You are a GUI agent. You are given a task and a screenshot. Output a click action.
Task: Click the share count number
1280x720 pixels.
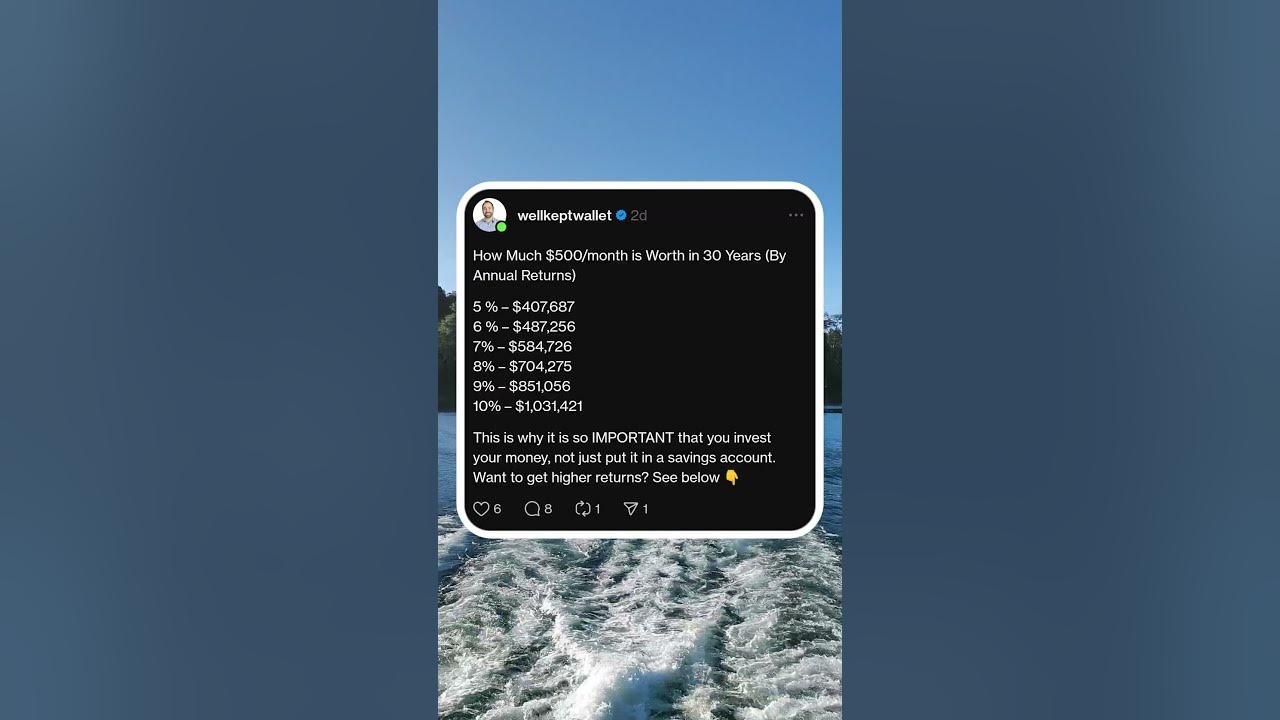(x=646, y=509)
